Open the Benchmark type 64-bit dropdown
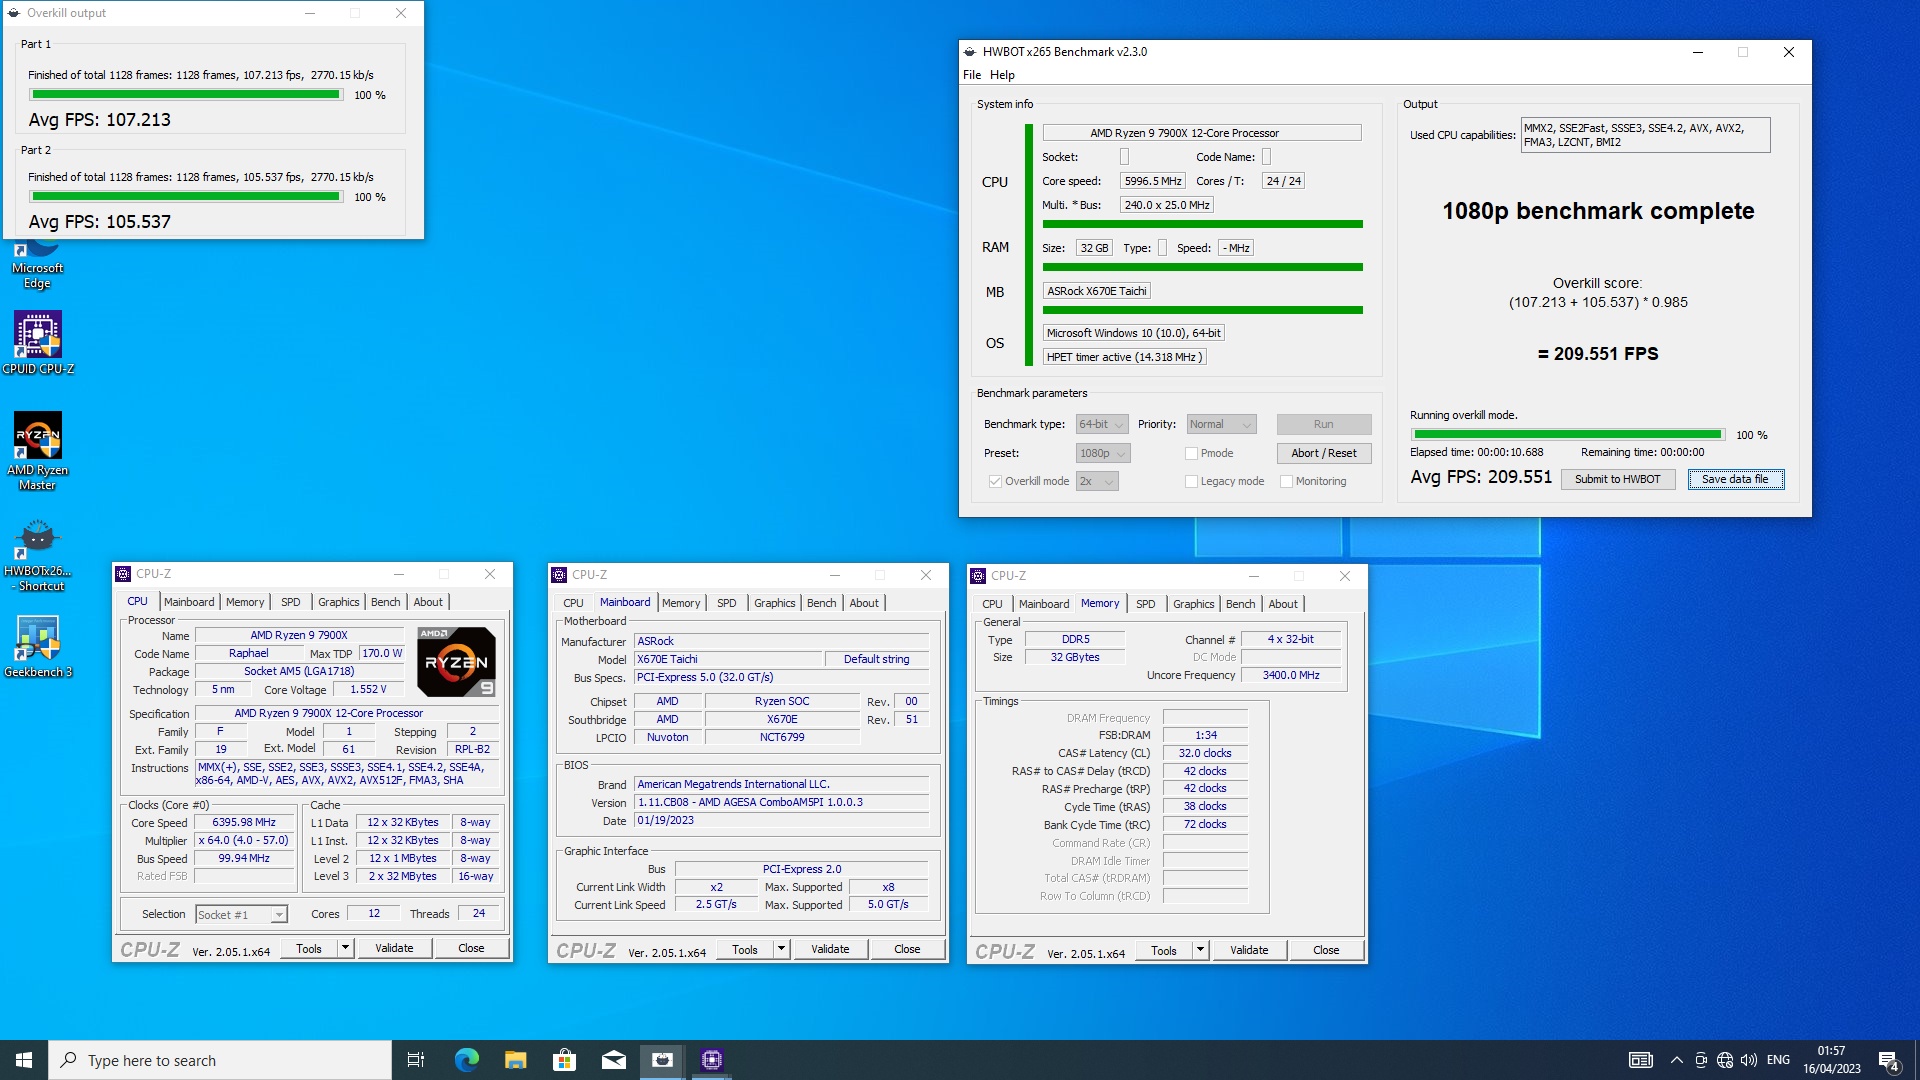1920x1080 pixels. coord(1102,424)
